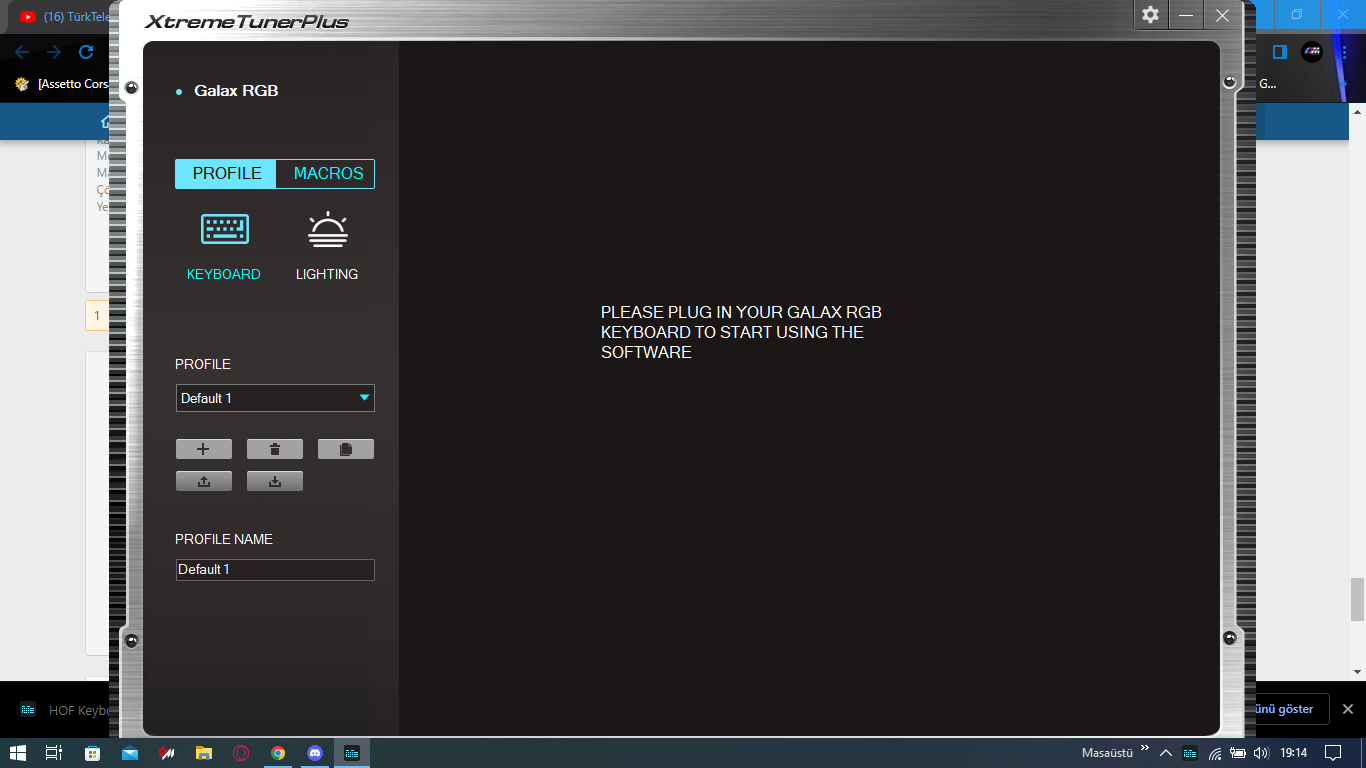Open the LIGHTING section icon

click(x=327, y=231)
